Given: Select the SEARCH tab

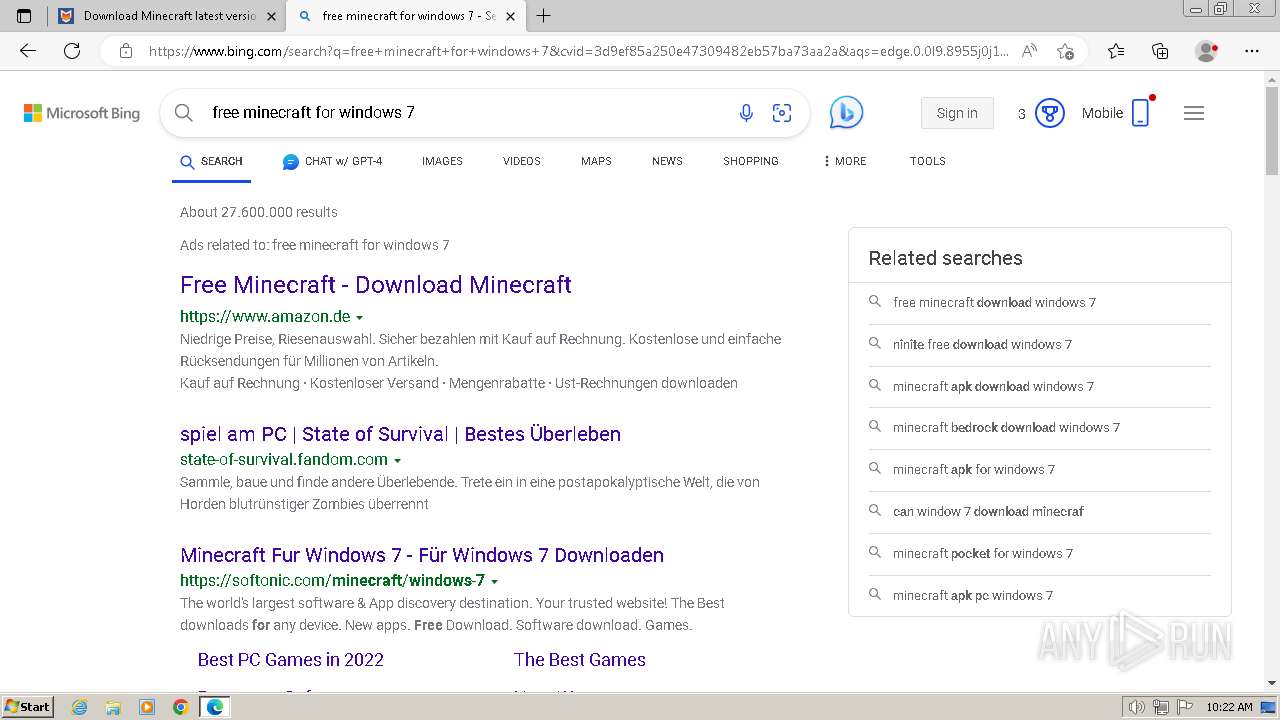Looking at the screenshot, I should [211, 161].
